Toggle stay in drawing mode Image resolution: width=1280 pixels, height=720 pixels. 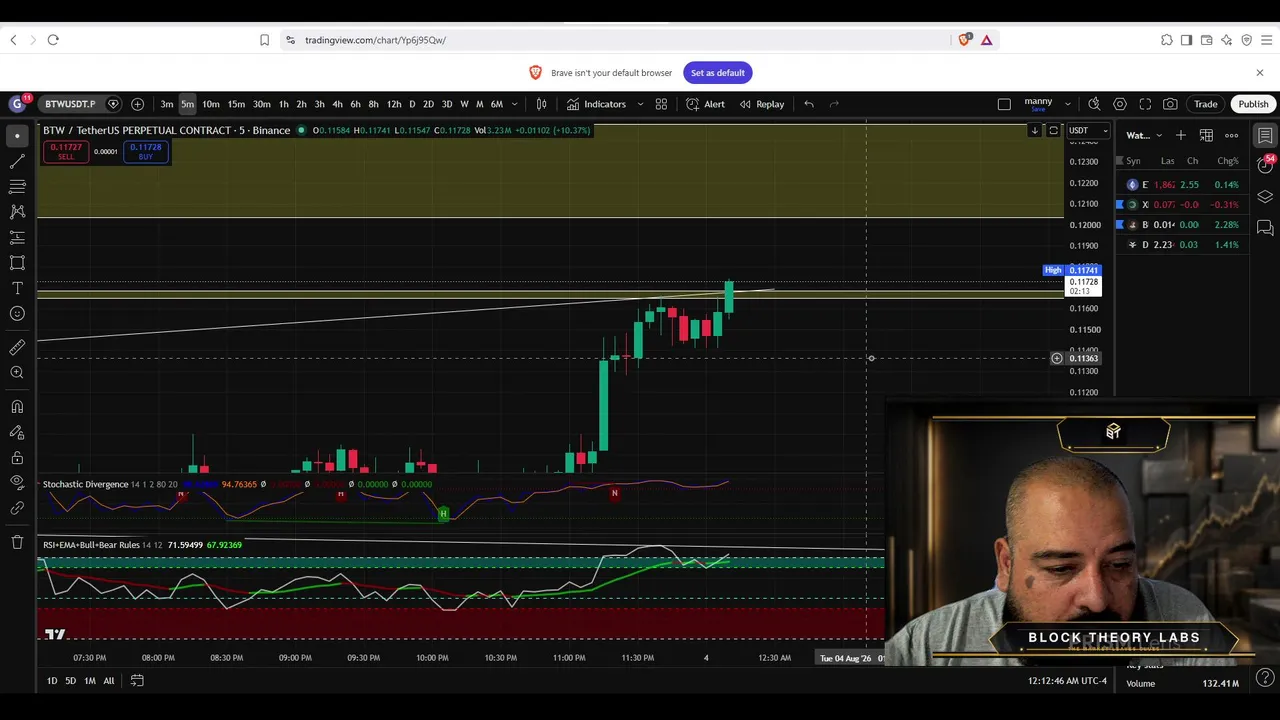coord(17,433)
